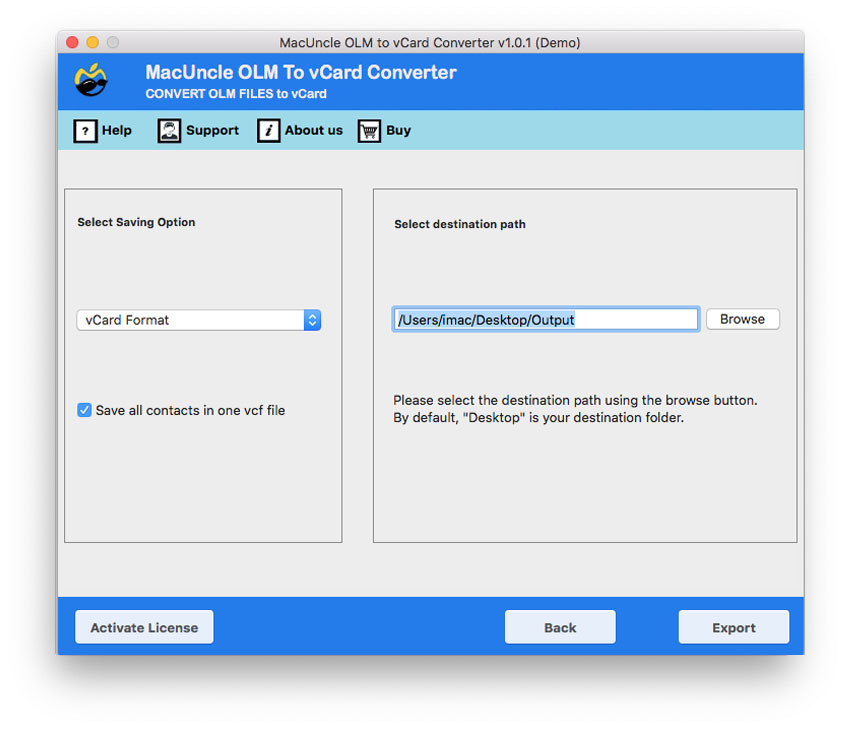This screenshot has height=729, width=846.
Task: Click the About us info icon
Action: tap(268, 130)
